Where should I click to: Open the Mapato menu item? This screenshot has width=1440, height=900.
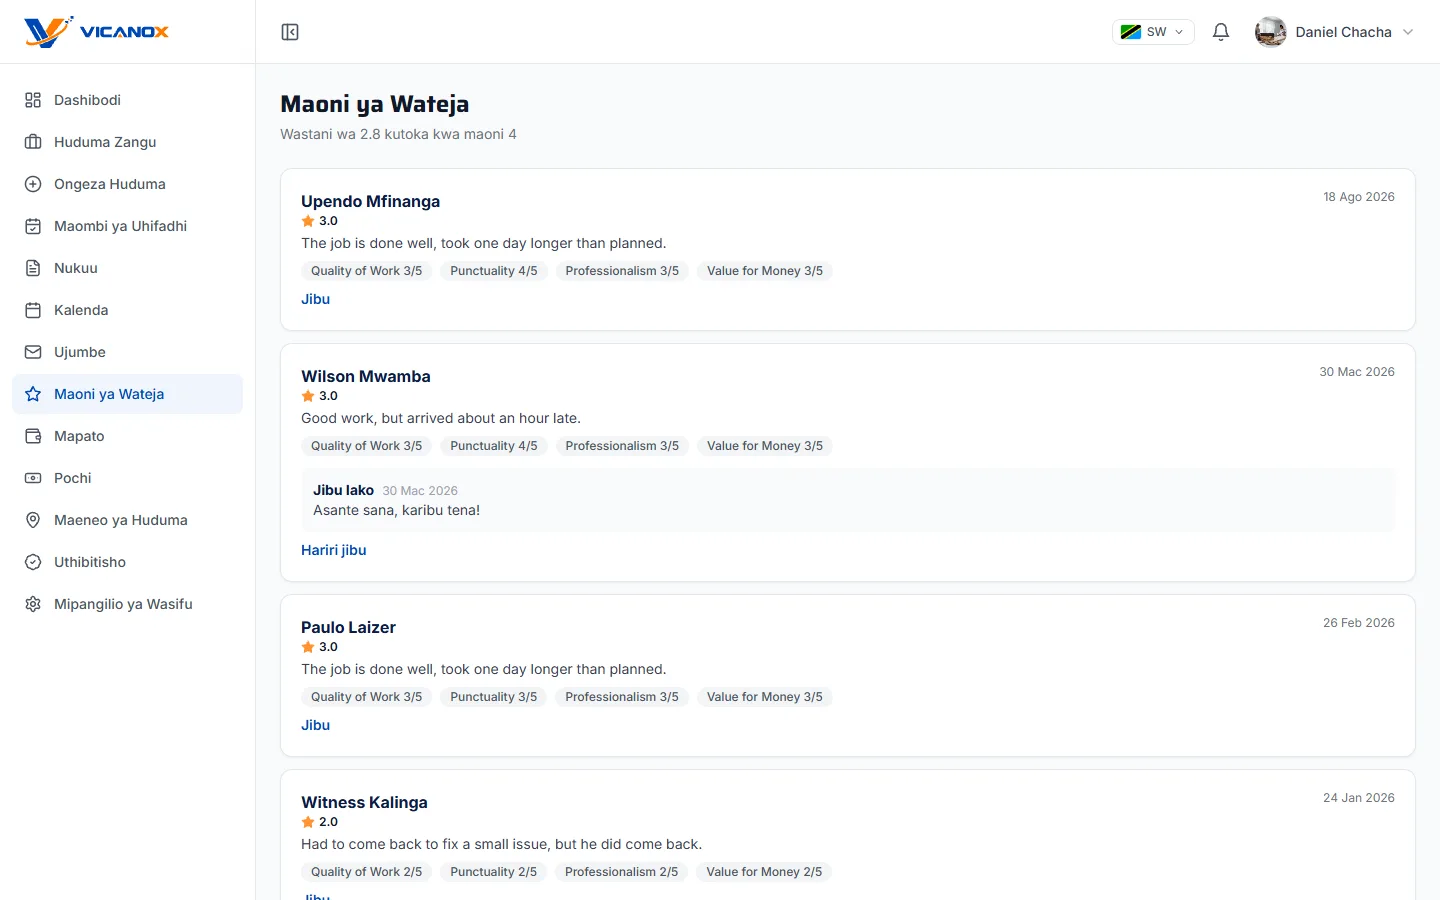(127, 436)
